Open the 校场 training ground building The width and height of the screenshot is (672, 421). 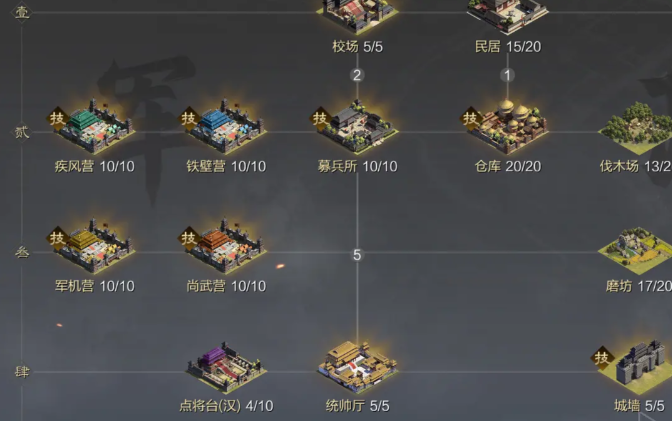[357, 16]
